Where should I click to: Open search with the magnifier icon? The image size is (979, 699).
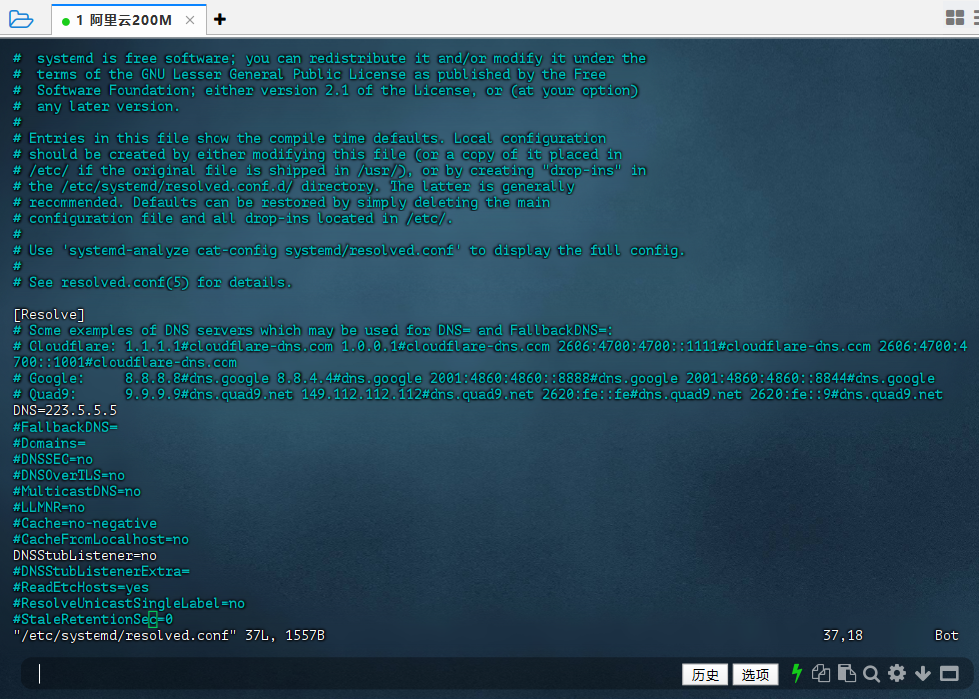(x=871, y=673)
